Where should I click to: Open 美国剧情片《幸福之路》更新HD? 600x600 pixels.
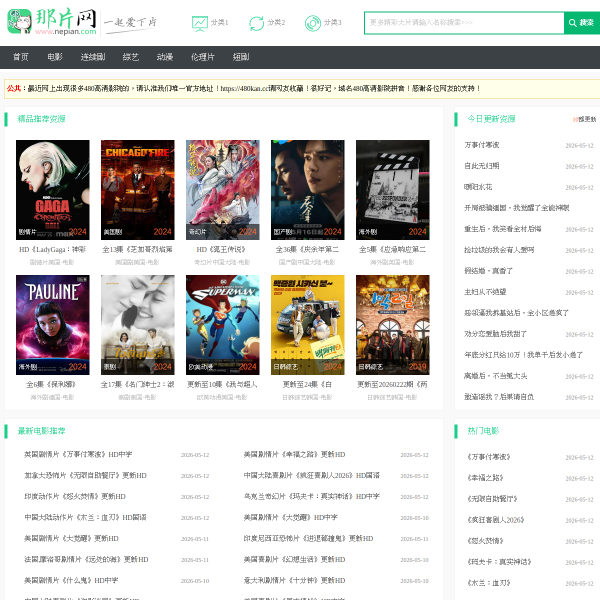(x=294, y=455)
